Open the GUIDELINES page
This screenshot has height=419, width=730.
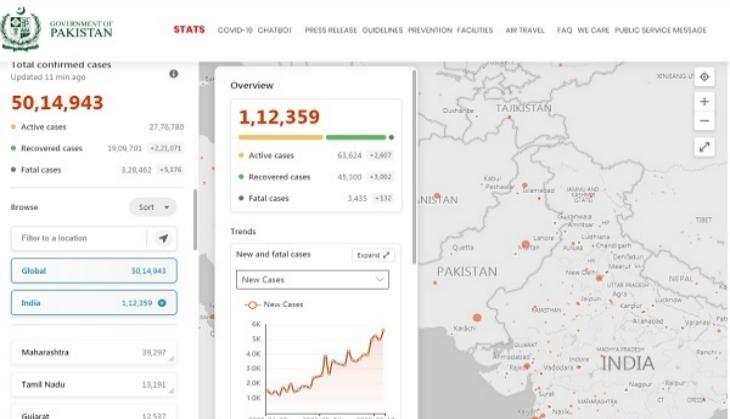(x=382, y=30)
